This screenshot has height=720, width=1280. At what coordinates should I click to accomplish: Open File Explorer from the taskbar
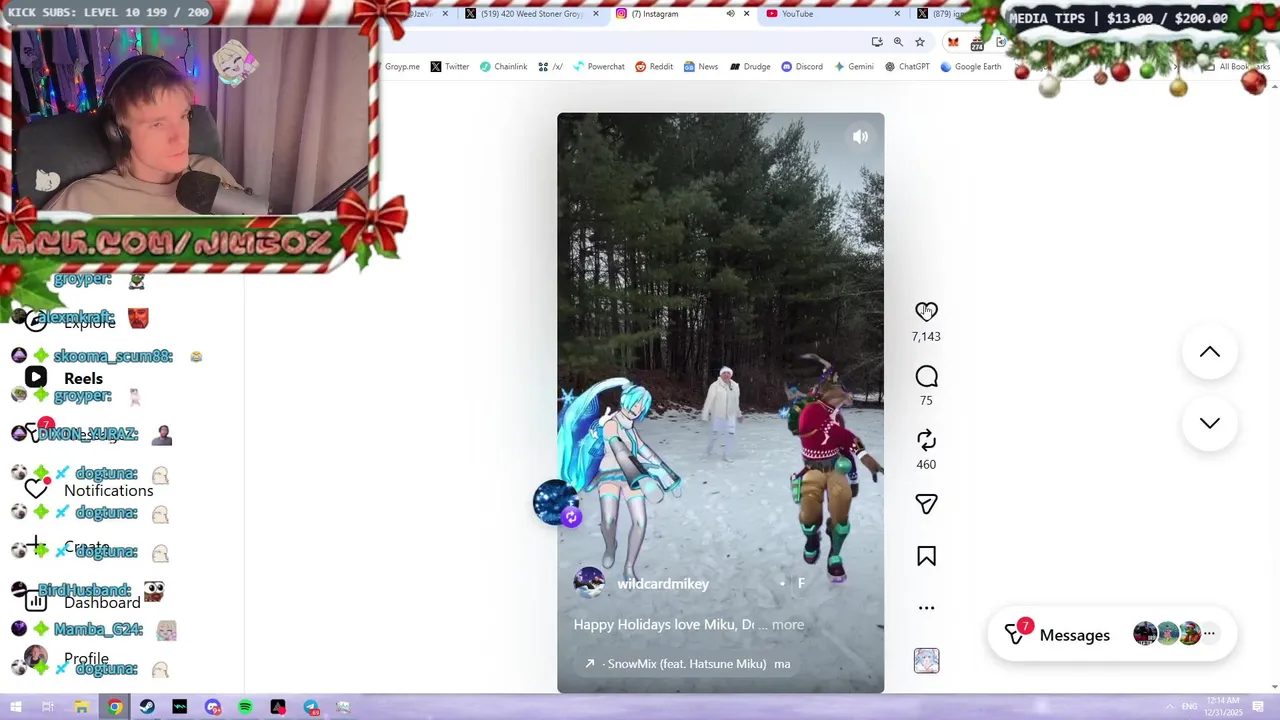tap(81, 707)
